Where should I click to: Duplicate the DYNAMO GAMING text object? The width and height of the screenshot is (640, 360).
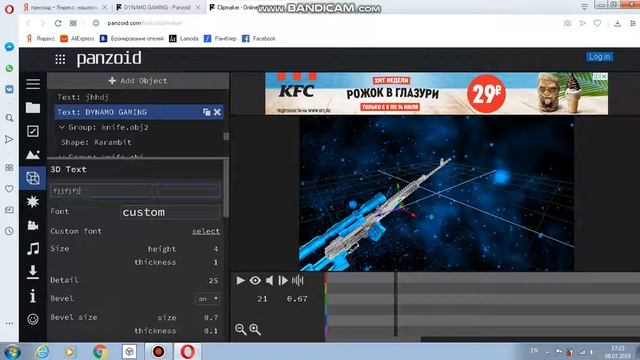pos(207,112)
